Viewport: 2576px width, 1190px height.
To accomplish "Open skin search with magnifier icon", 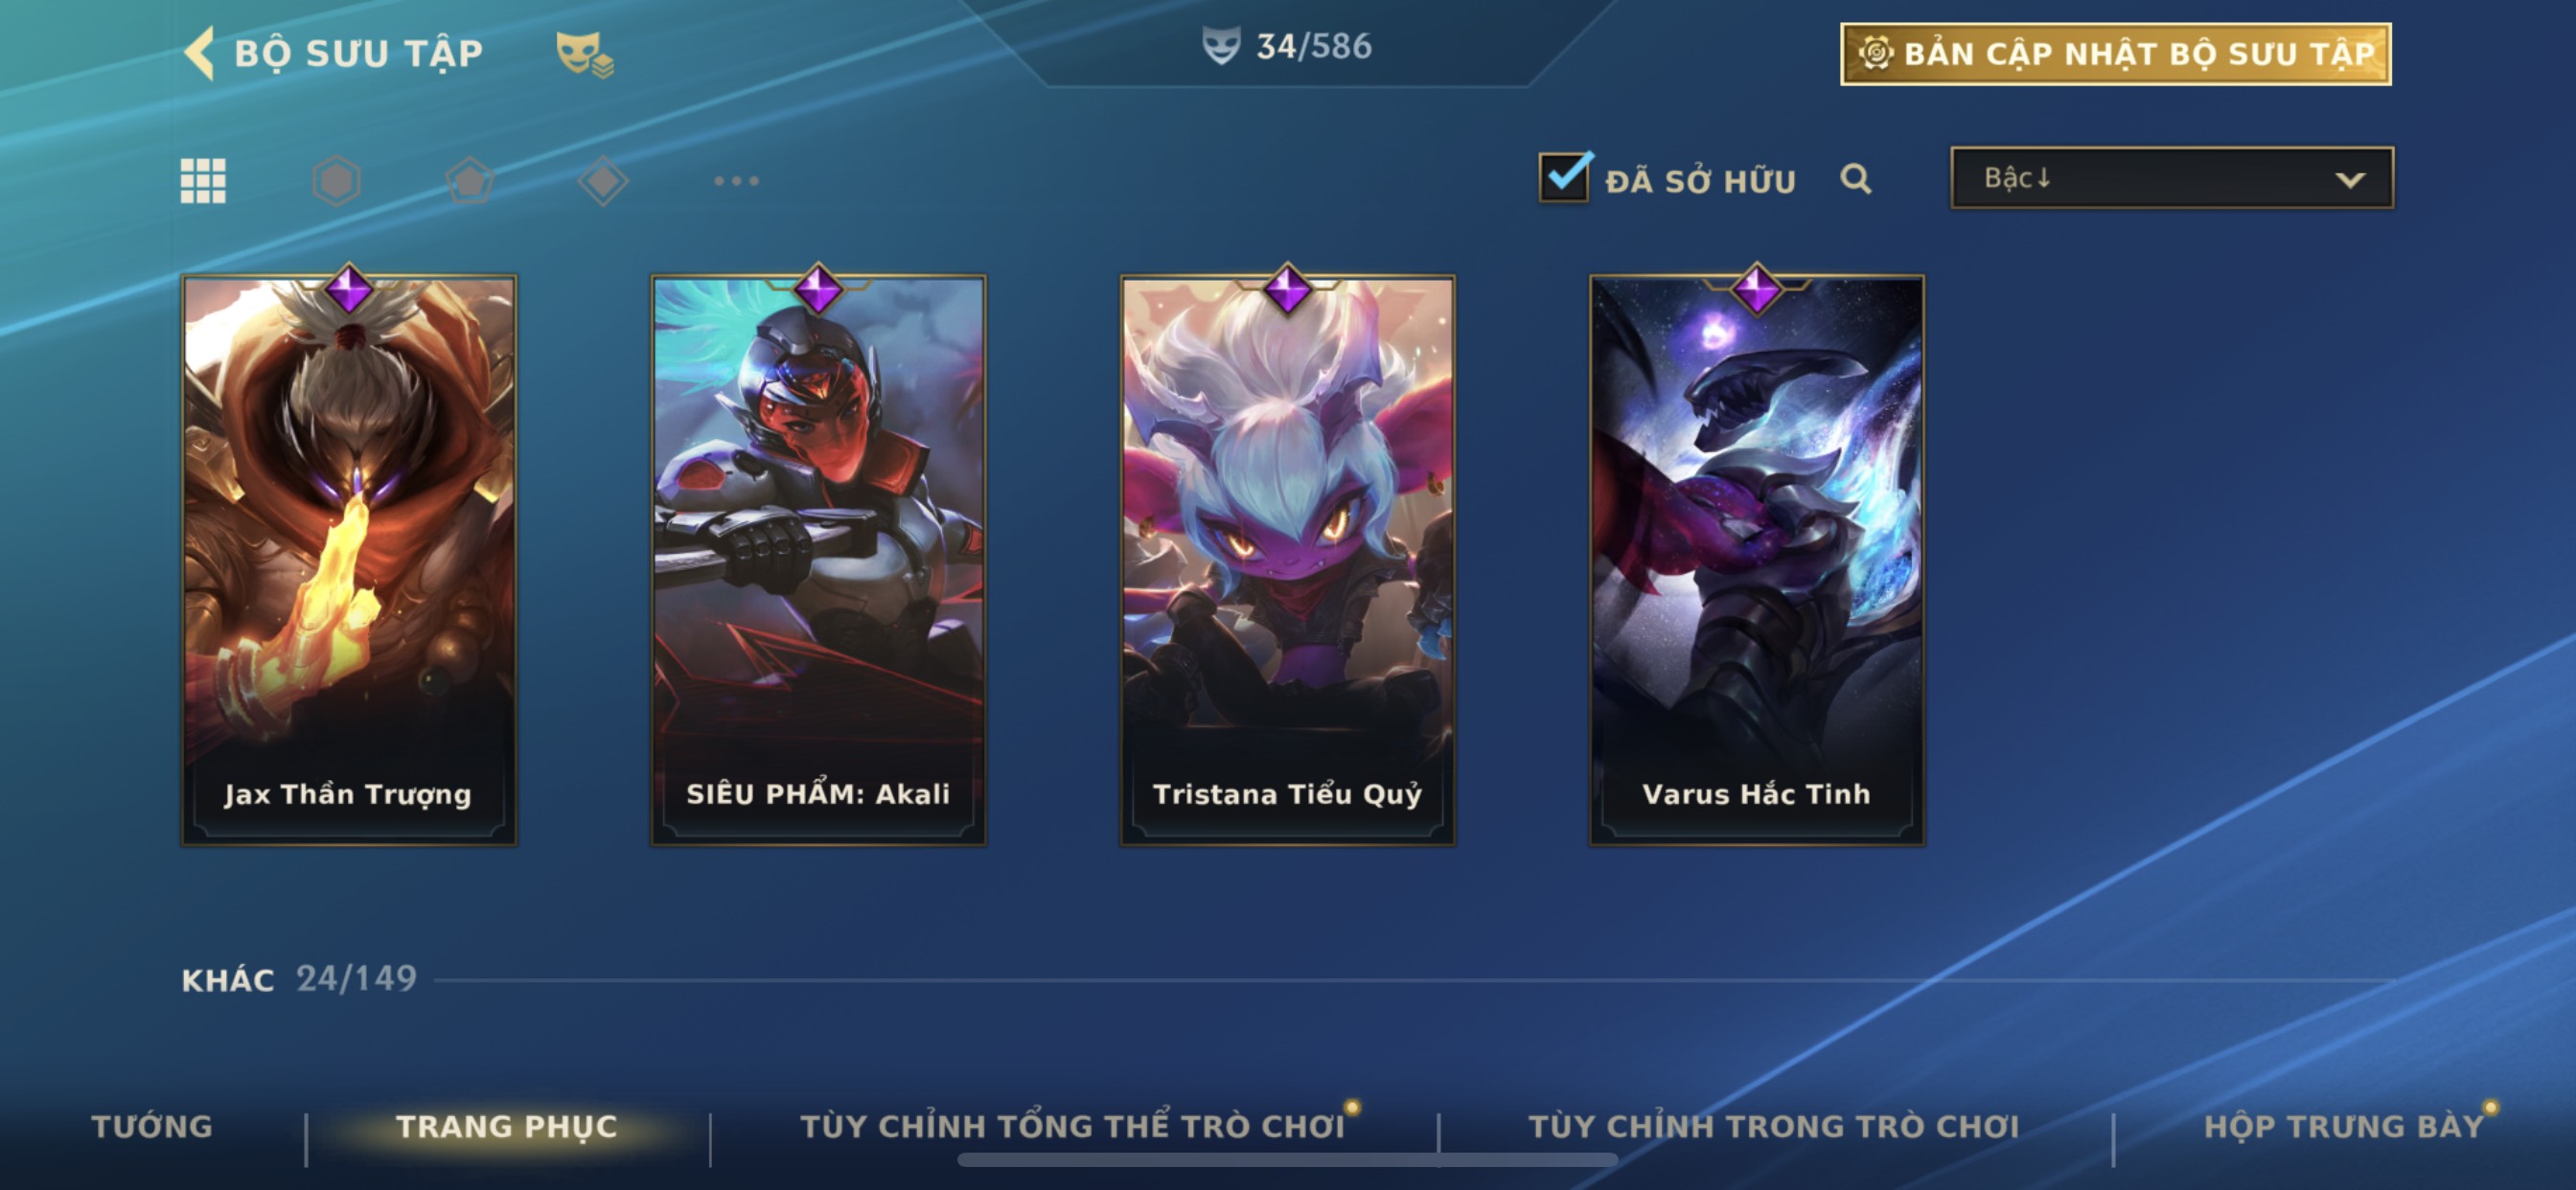I will pyautogui.click(x=1856, y=179).
